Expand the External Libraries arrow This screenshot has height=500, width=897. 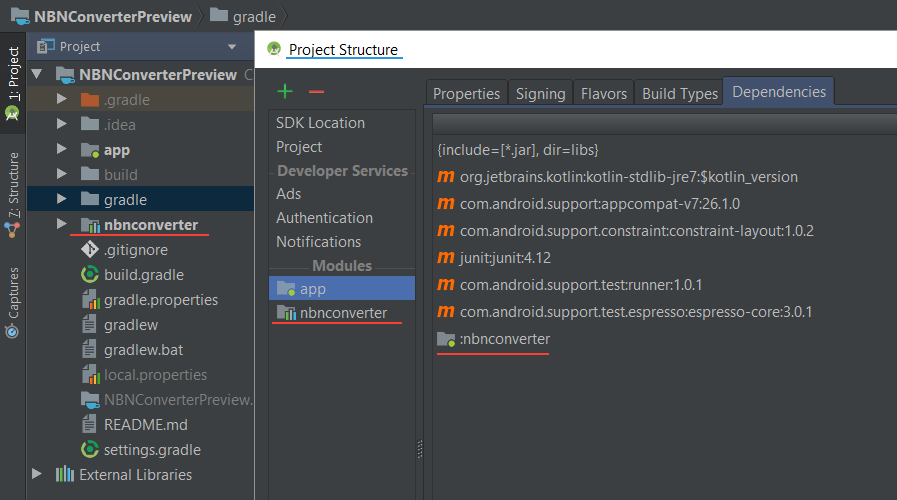coord(37,474)
